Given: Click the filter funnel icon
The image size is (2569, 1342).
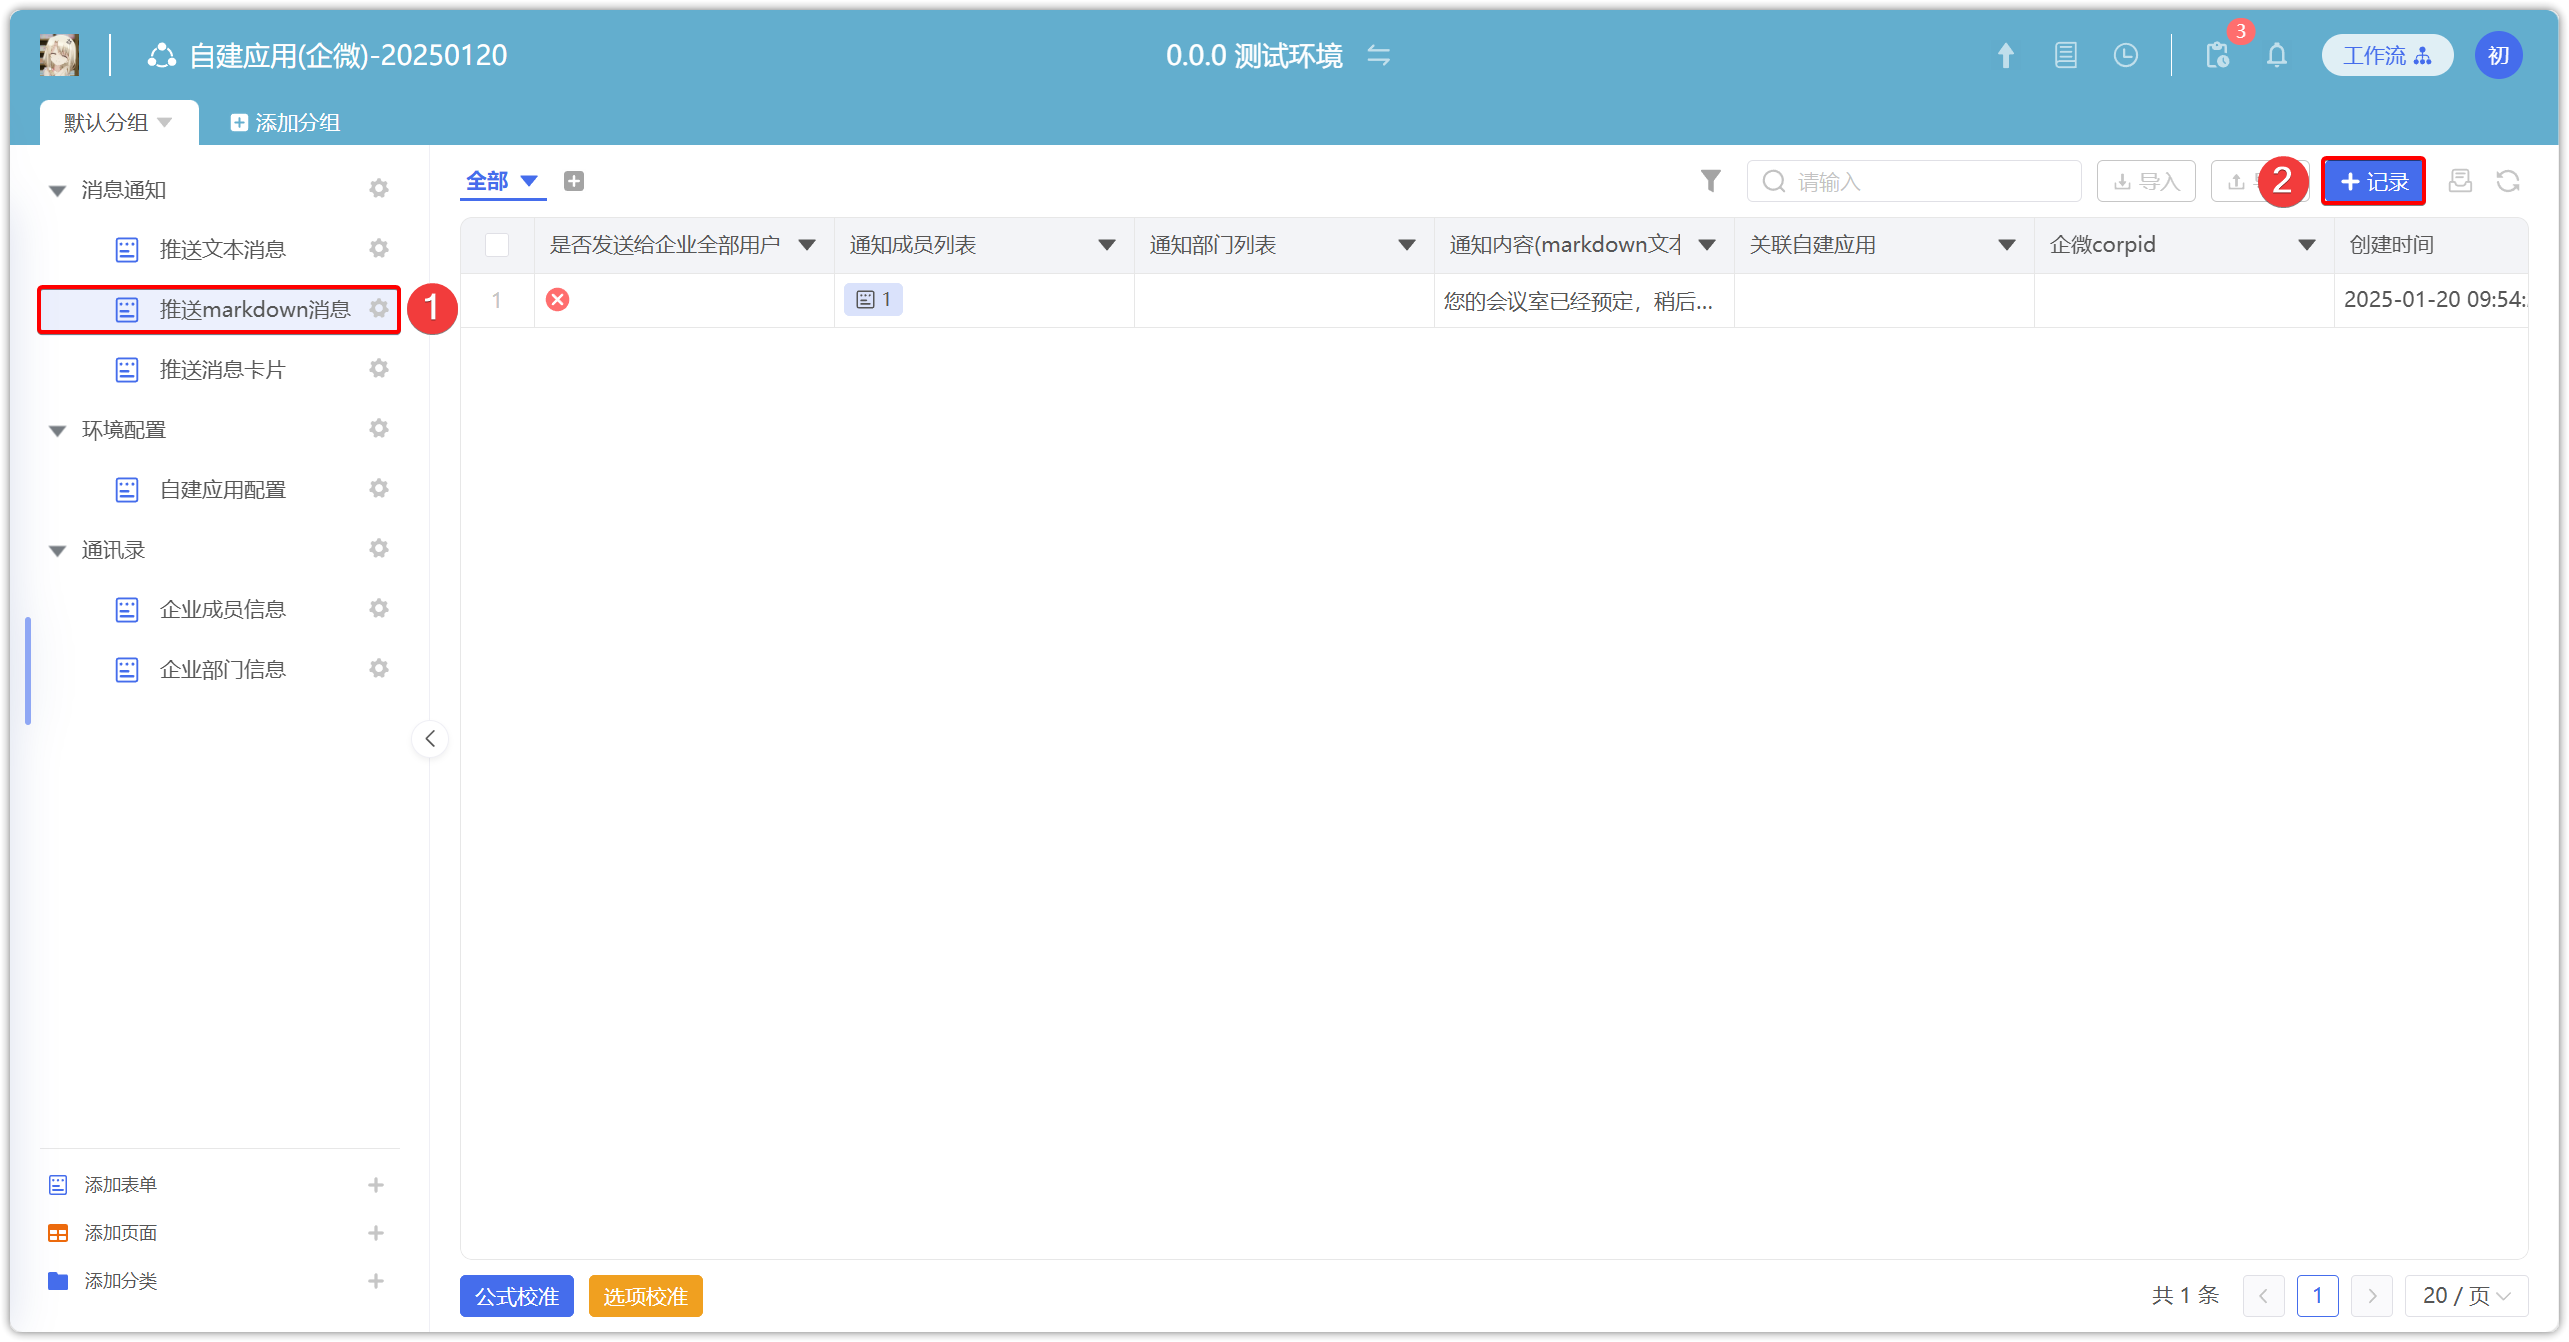Looking at the screenshot, I should pos(1710,181).
